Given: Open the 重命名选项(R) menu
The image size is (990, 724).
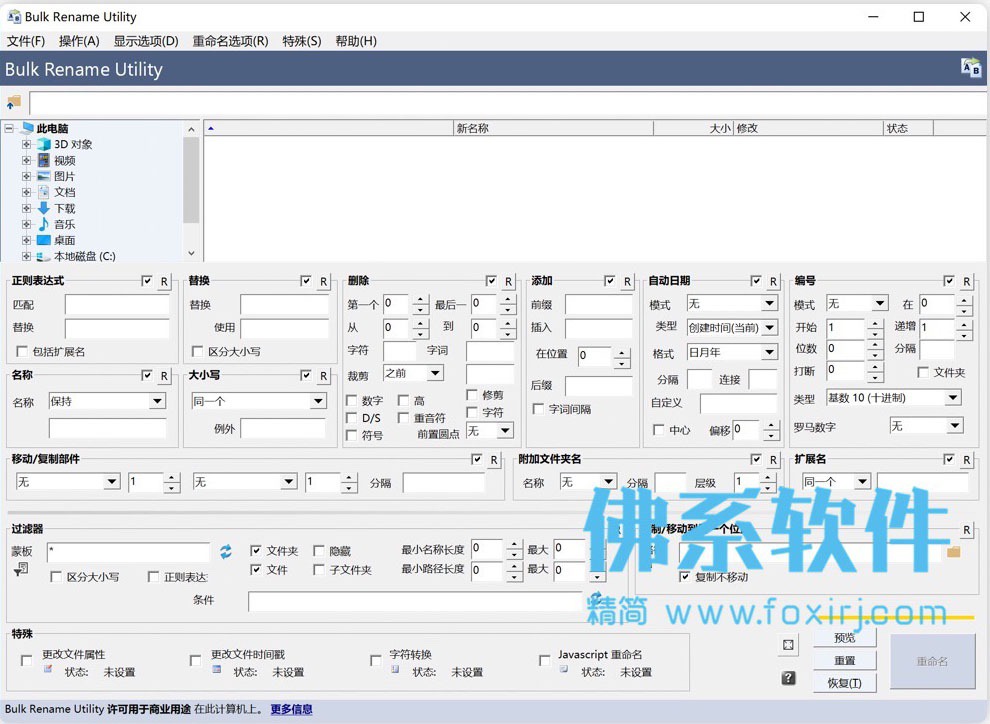Looking at the screenshot, I should [230, 41].
